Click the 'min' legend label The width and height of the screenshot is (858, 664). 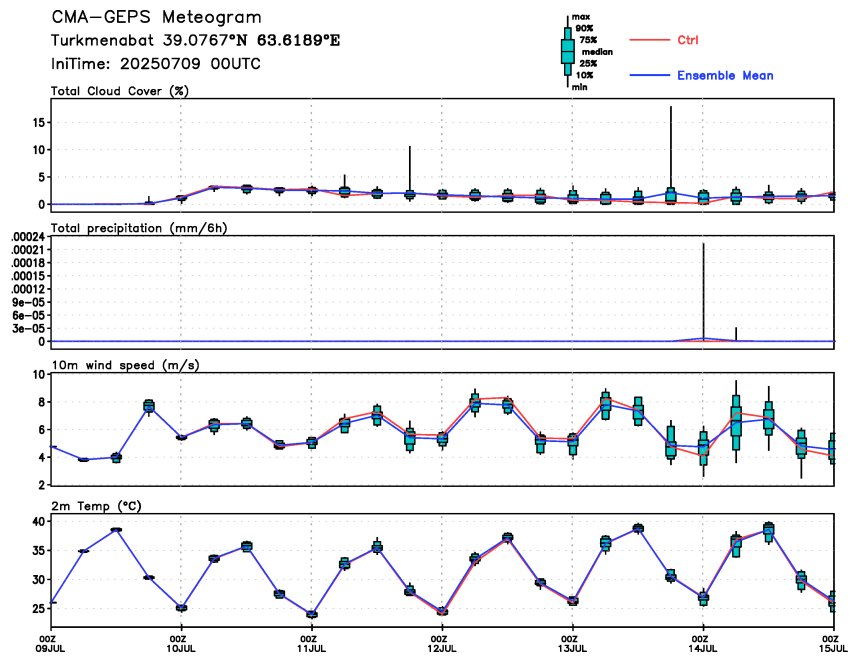click(x=579, y=87)
